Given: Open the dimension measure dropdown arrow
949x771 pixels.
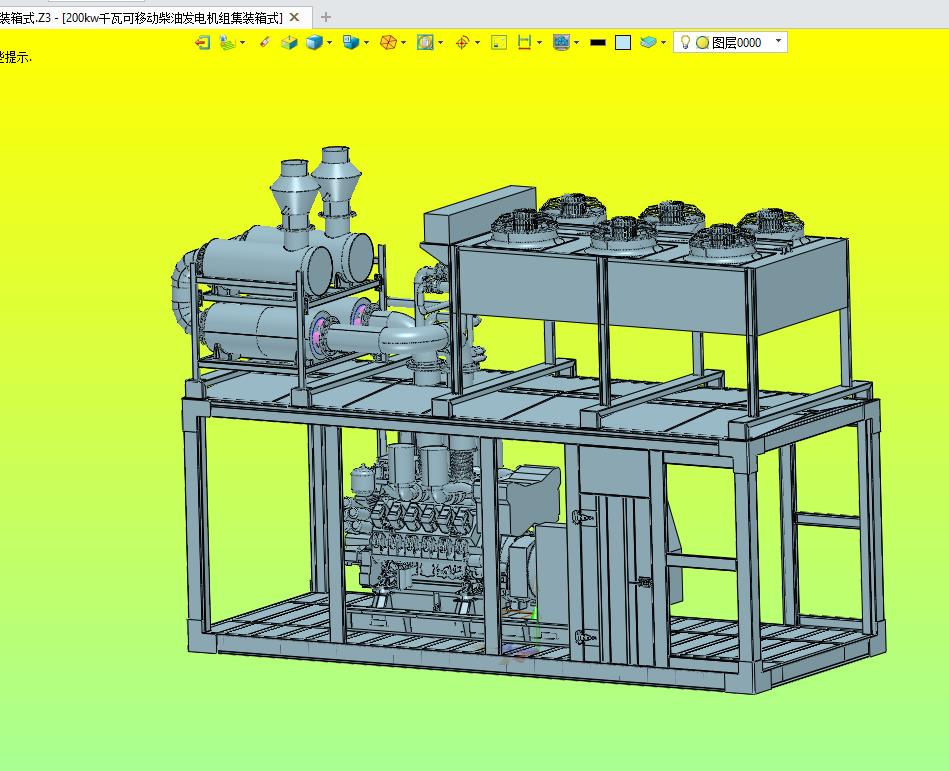Looking at the screenshot, I should pyautogui.click(x=539, y=42).
